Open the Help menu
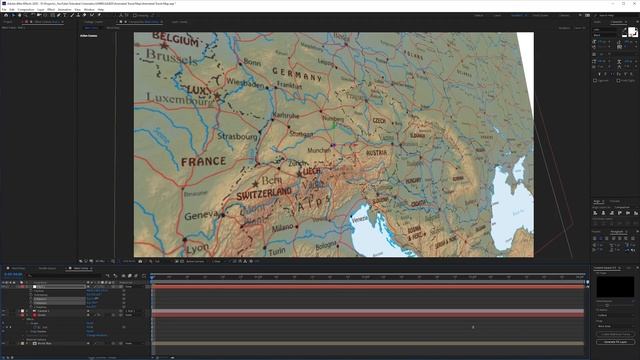Image resolution: width=640 pixels, height=360 pixels. click(x=100, y=9)
